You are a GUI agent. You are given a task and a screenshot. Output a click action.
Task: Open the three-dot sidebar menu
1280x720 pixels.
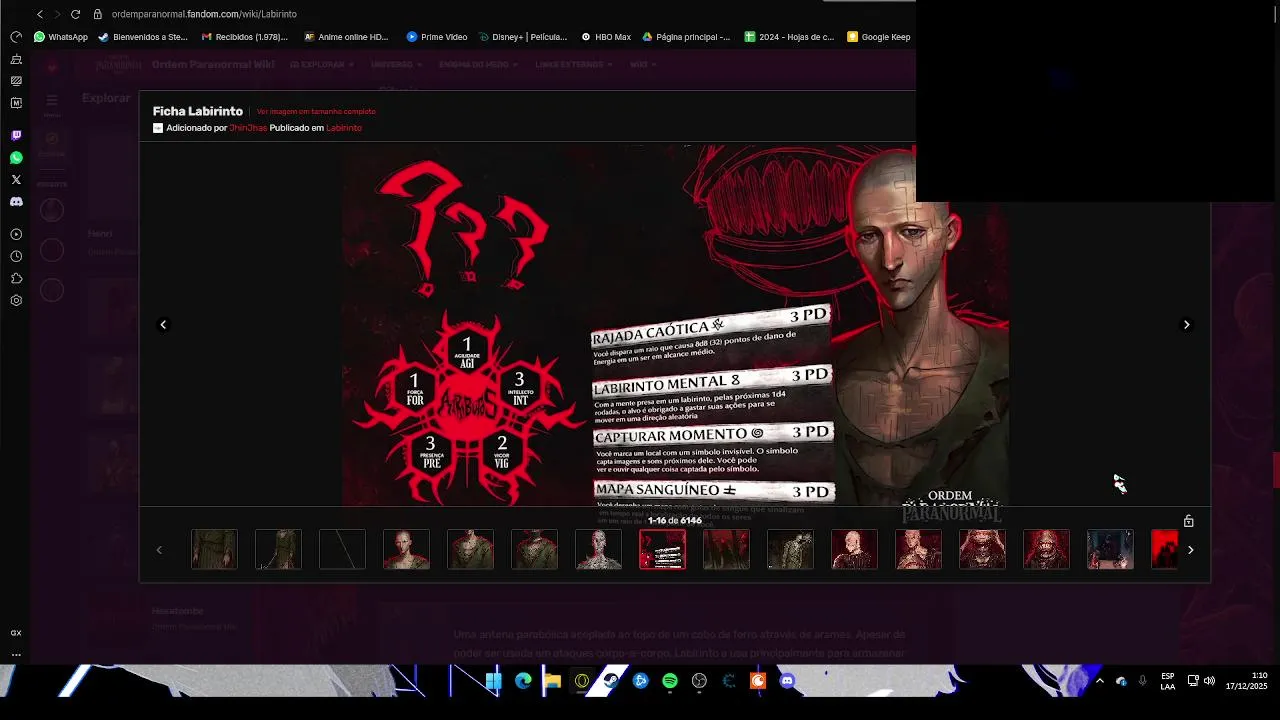coord(16,655)
